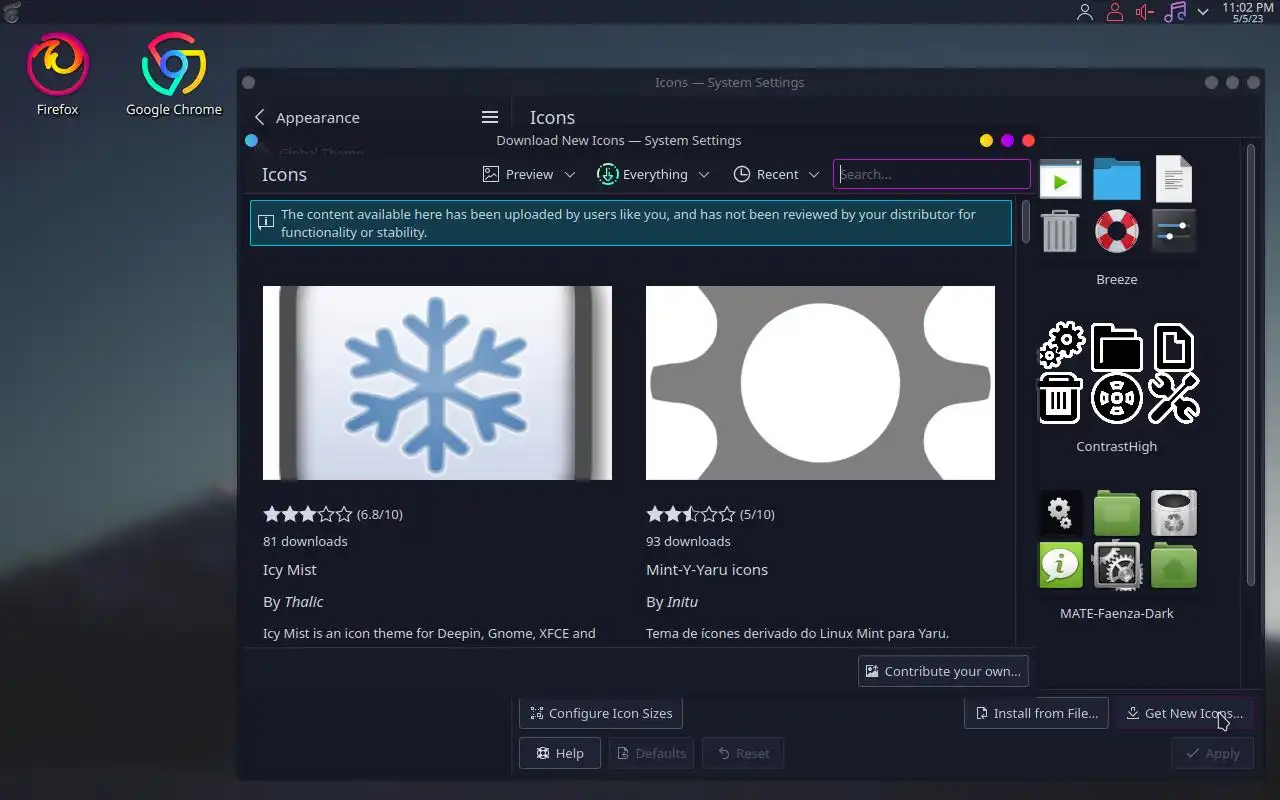Click author name Thalic
This screenshot has width=1280, height=800.
304,602
